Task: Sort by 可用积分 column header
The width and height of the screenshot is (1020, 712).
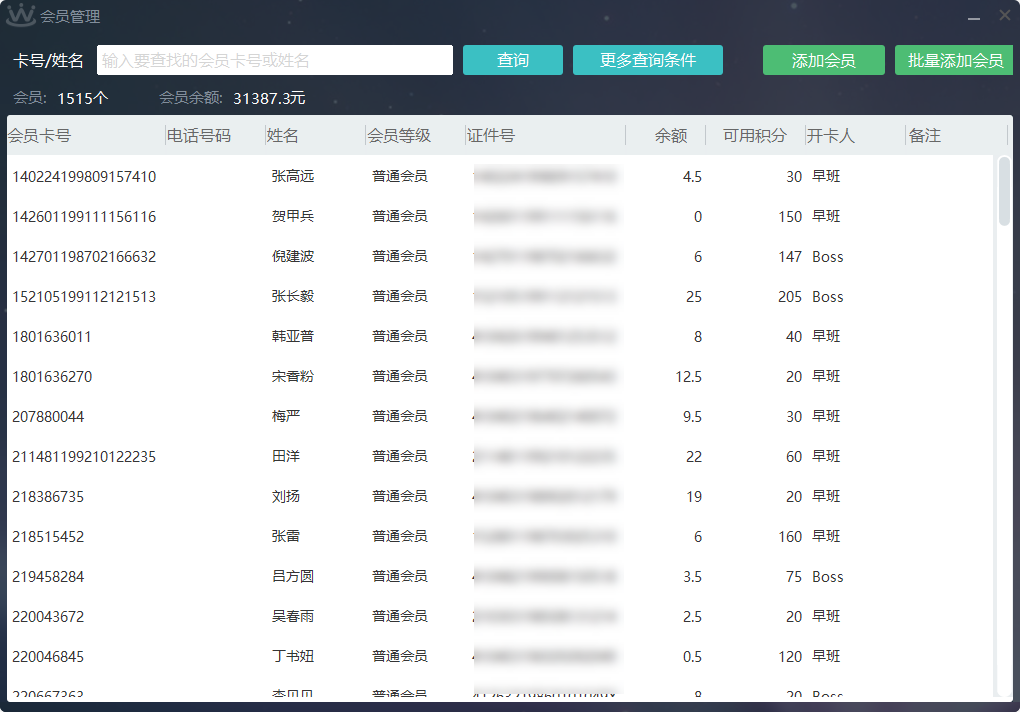Action: click(755, 135)
